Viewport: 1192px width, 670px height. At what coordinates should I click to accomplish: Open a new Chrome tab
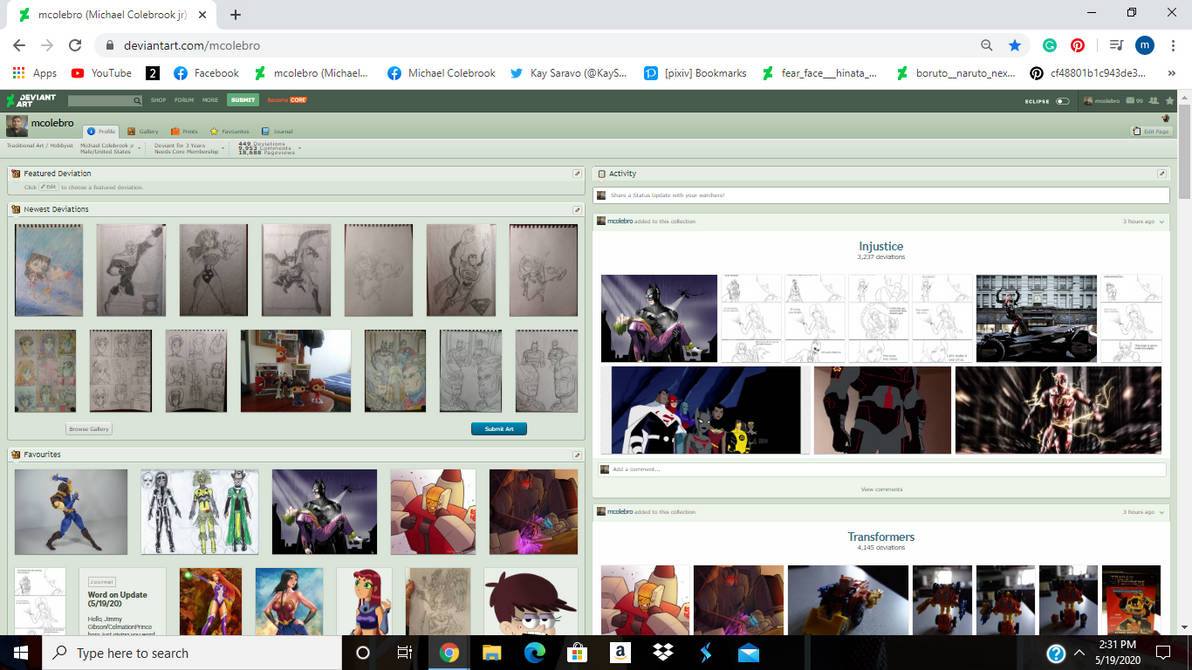click(236, 14)
